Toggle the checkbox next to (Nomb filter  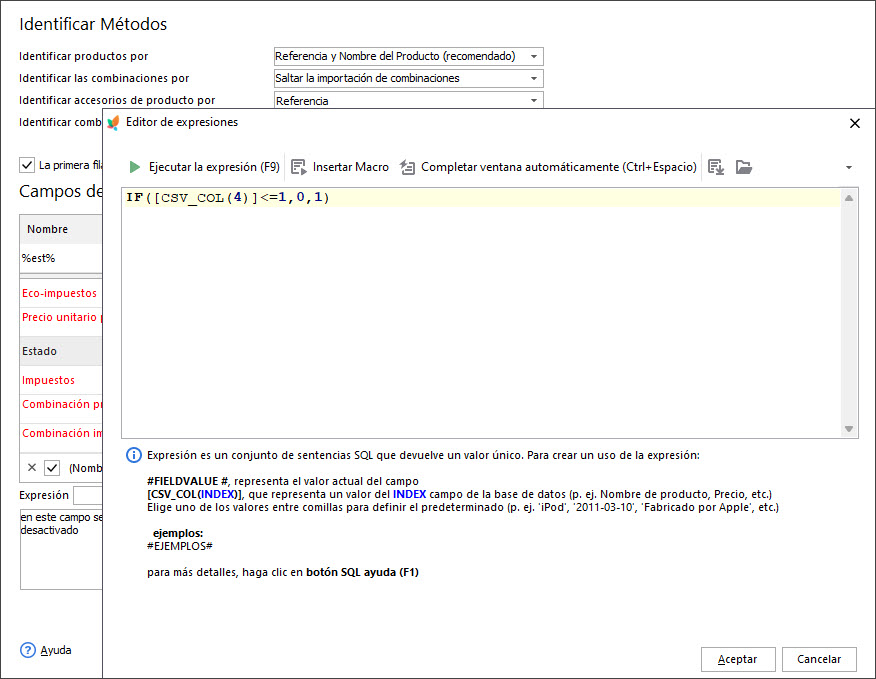pos(52,468)
